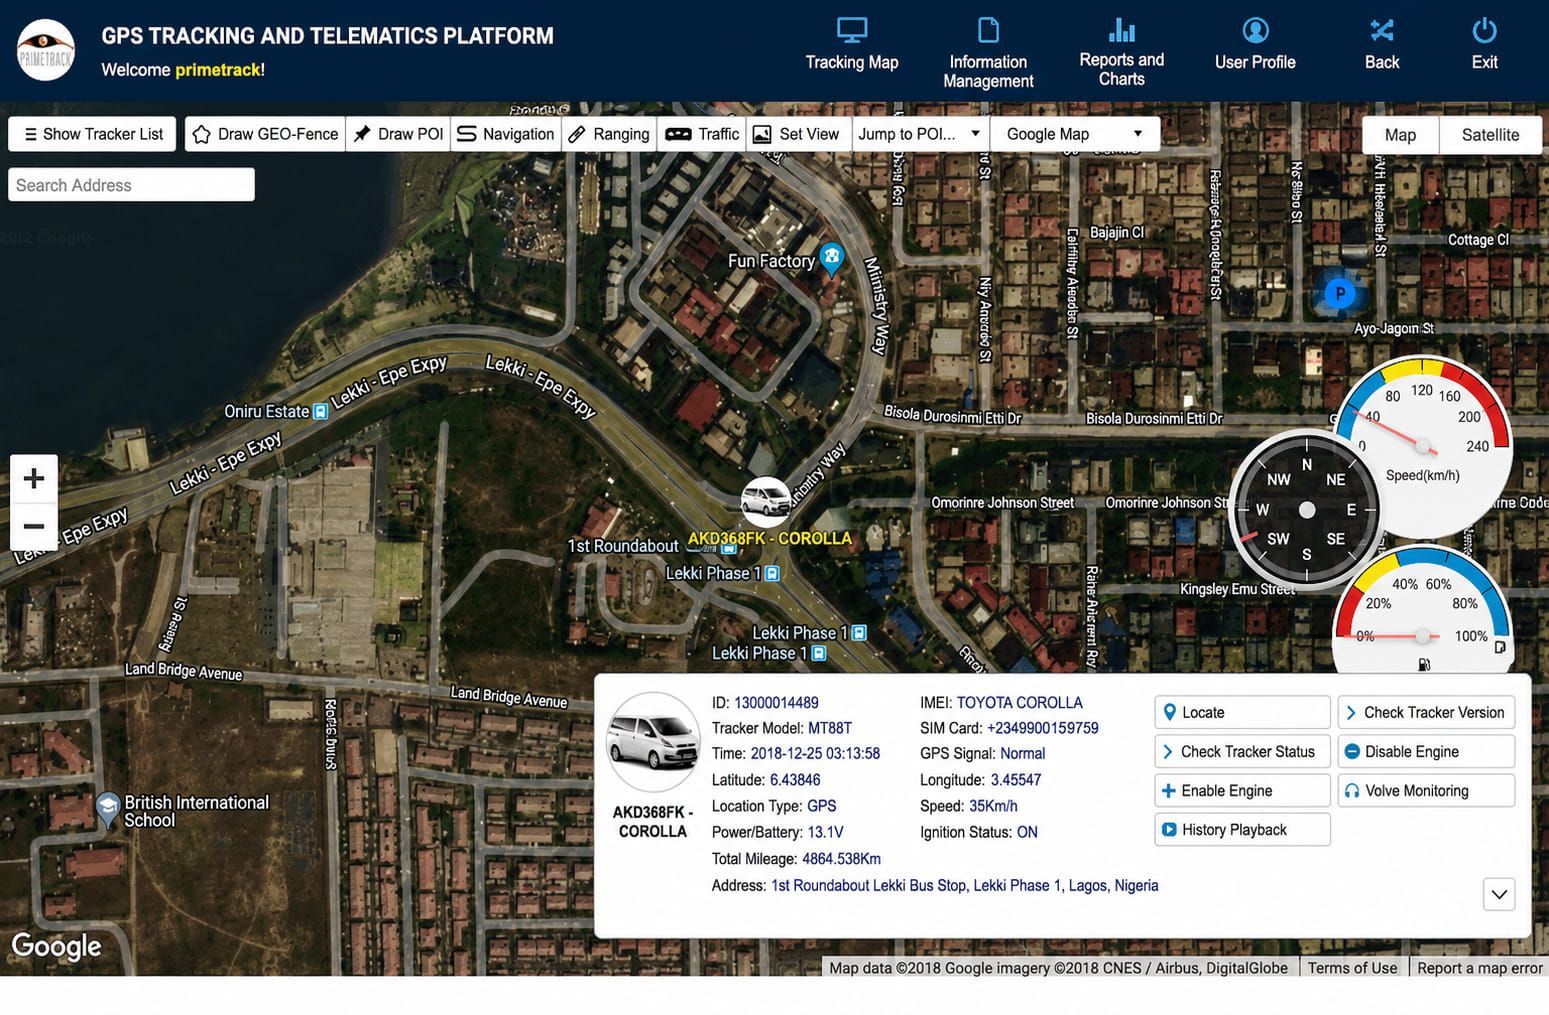Viewport: 1549px width, 1015px height.
Task: Click Report a map error
Action: (x=1479, y=967)
